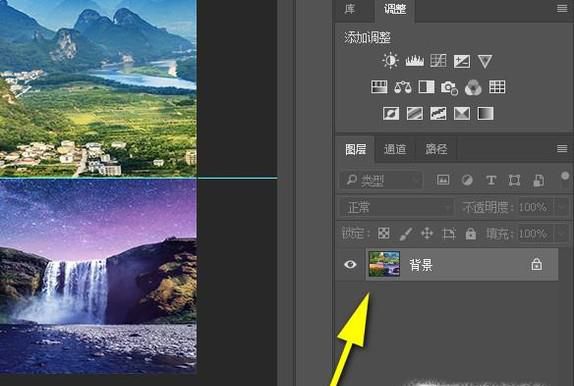Add an Invert adjustment
This screenshot has width=574, height=386.
pyautogui.click(x=391, y=114)
